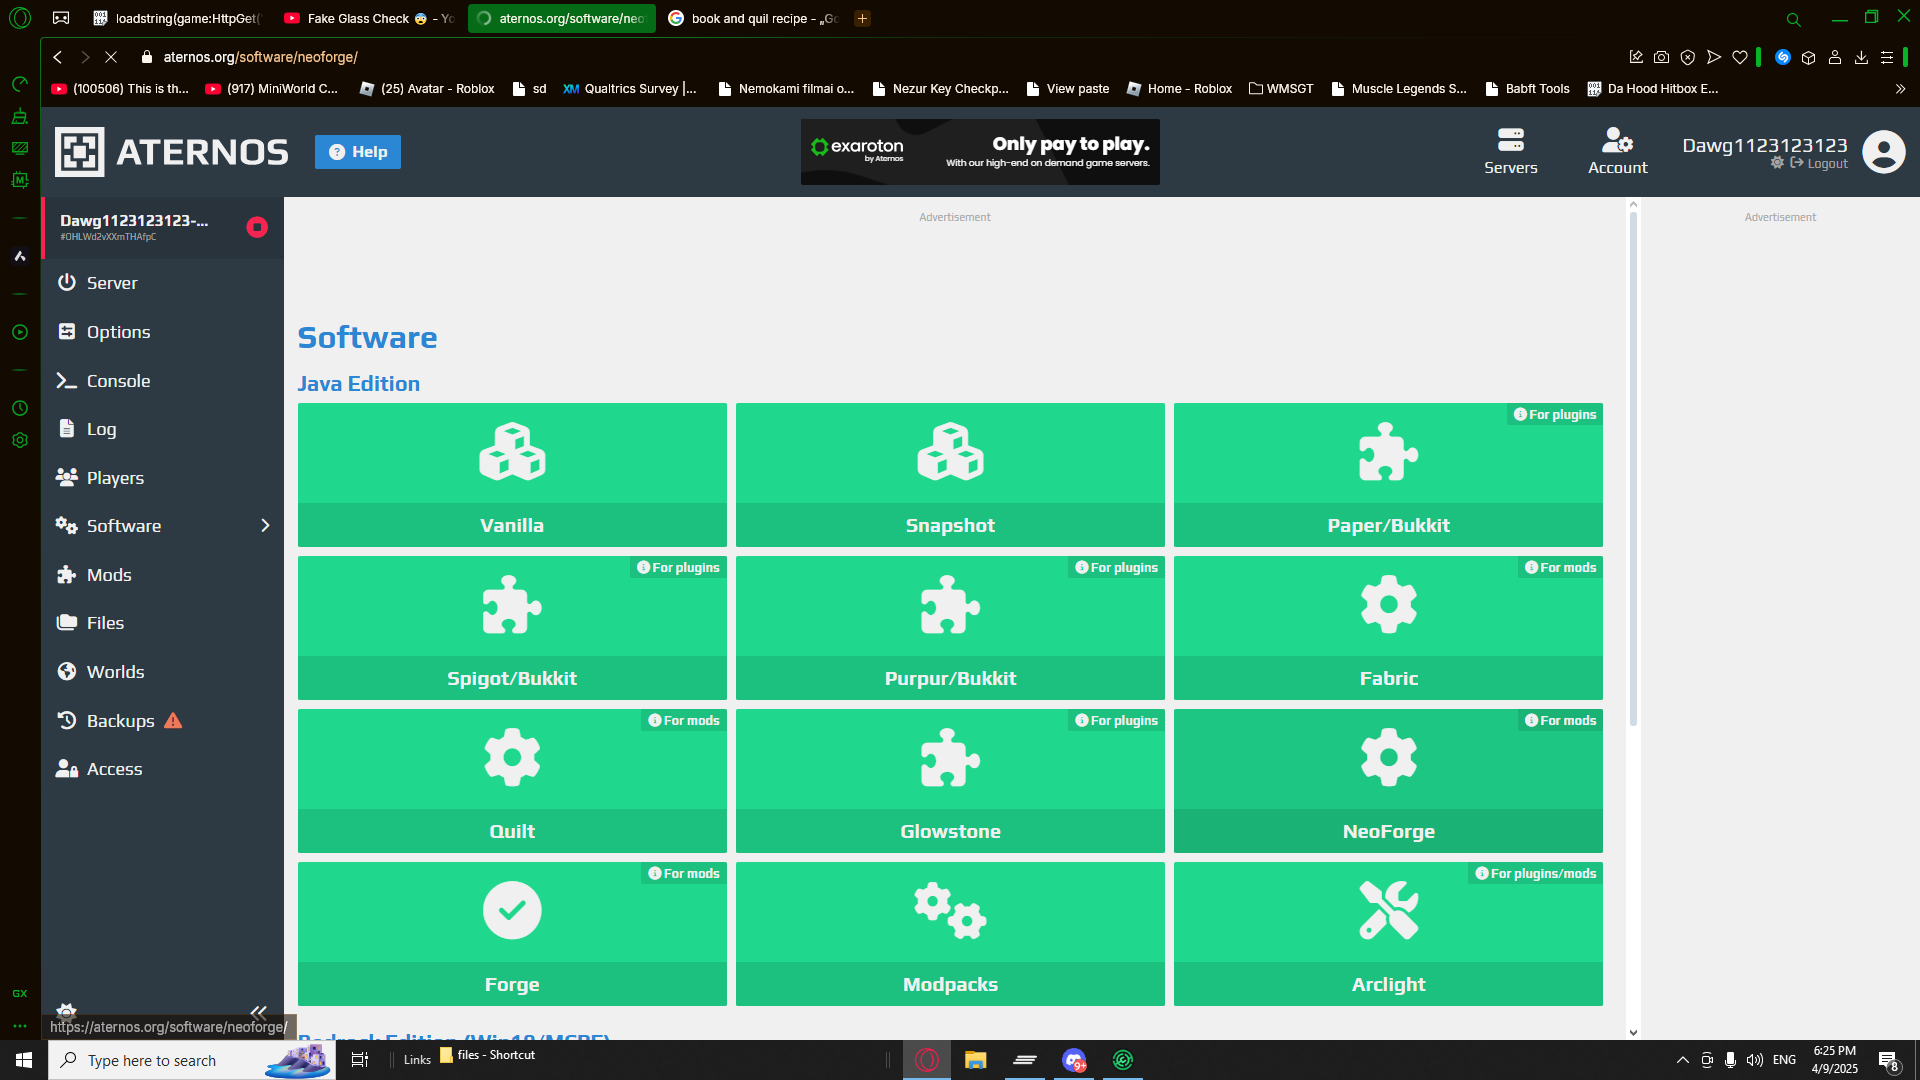The width and height of the screenshot is (1920, 1080).
Task: Click the Forge tile with checkmark
Action: coord(512,934)
